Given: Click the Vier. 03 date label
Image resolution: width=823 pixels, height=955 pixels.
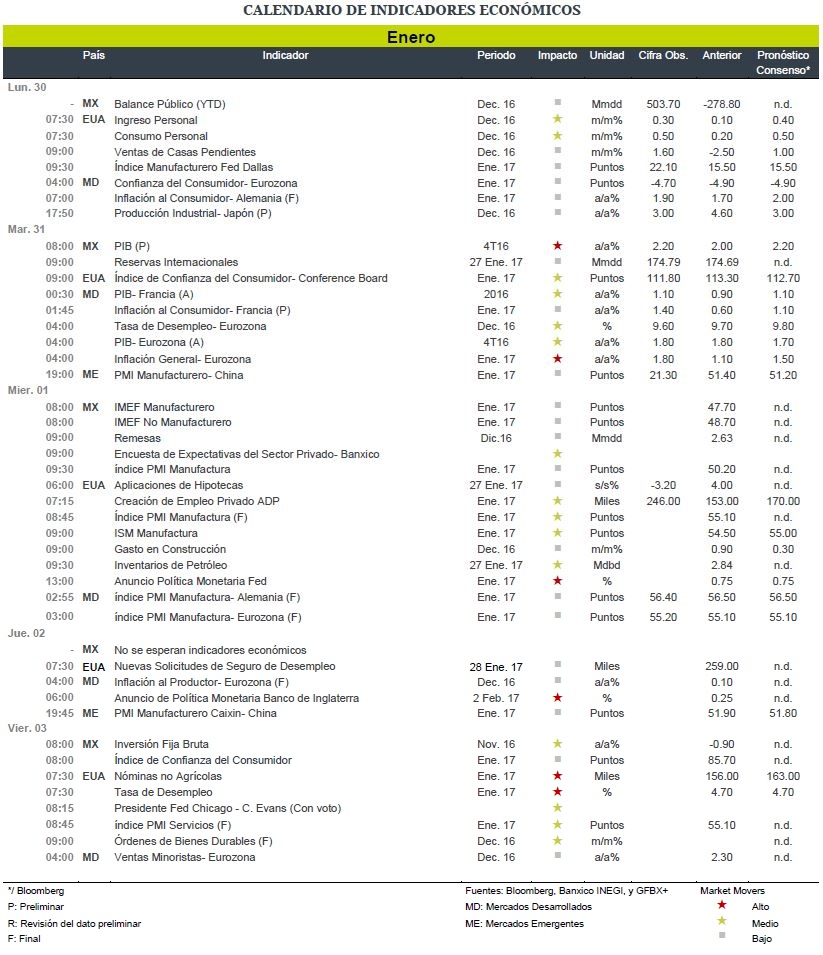Looking at the screenshot, I should pos(27,728).
